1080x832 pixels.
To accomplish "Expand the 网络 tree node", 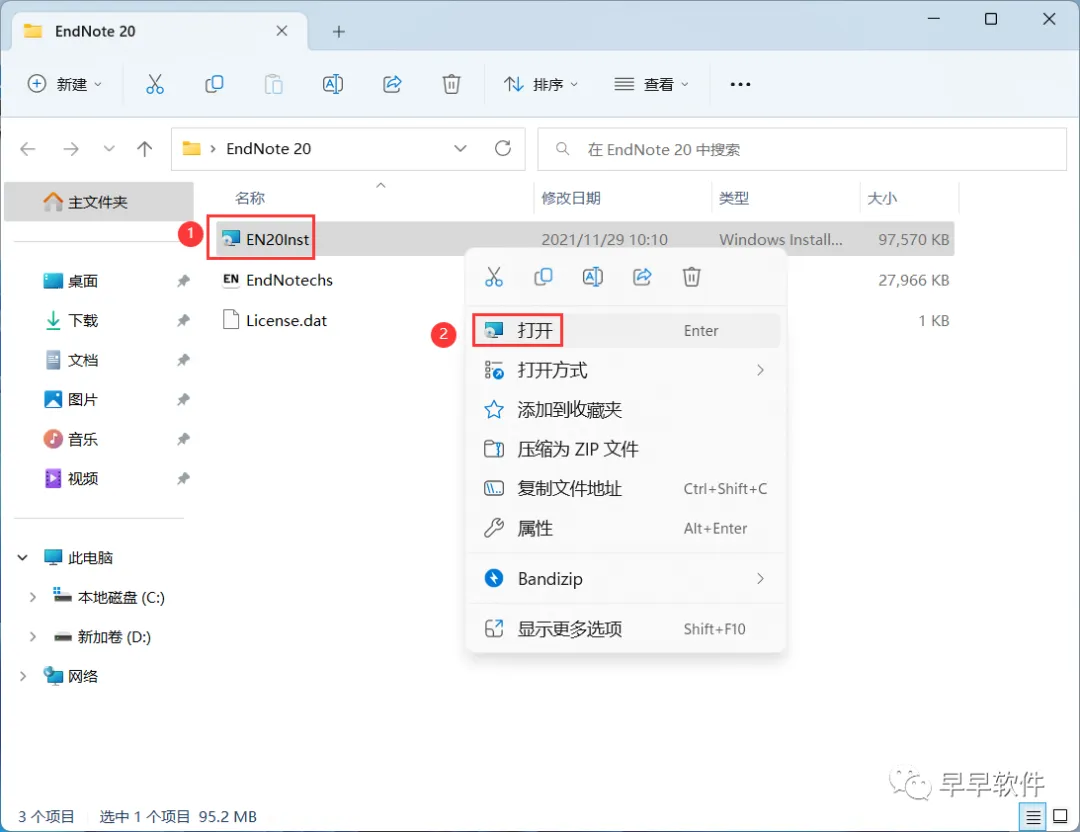I will pyautogui.click(x=23, y=676).
